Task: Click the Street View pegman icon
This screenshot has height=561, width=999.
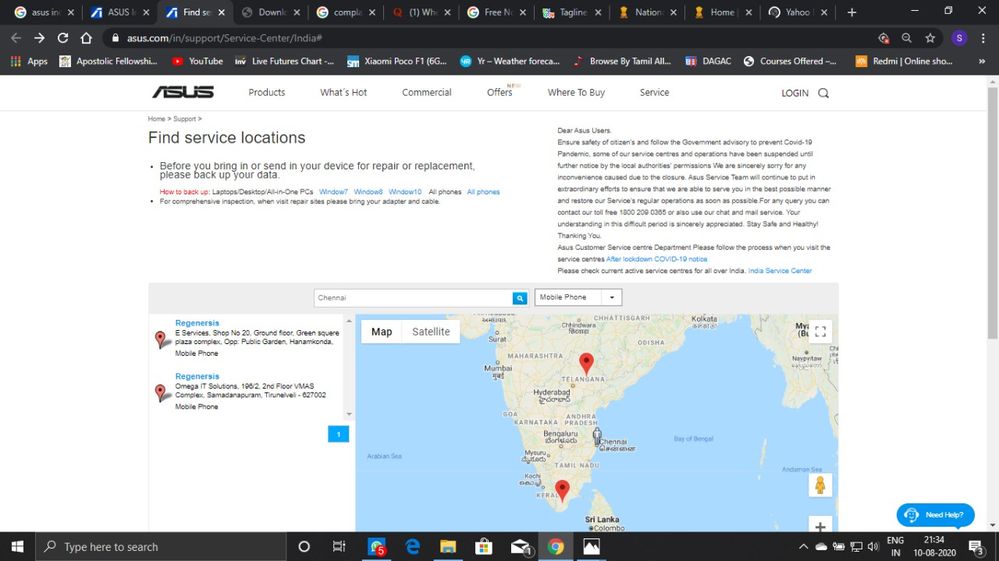Action: (x=820, y=485)
